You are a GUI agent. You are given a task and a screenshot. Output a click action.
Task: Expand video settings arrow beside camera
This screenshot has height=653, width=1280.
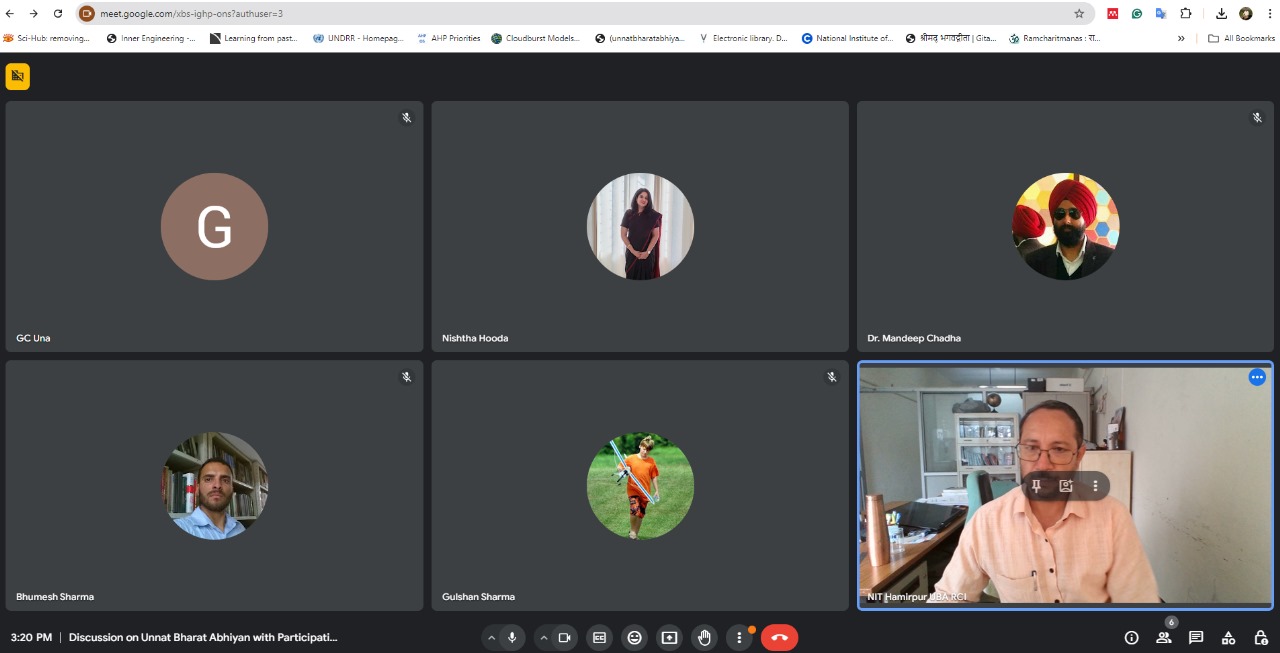pyautogui.click(x=543, y=638)
